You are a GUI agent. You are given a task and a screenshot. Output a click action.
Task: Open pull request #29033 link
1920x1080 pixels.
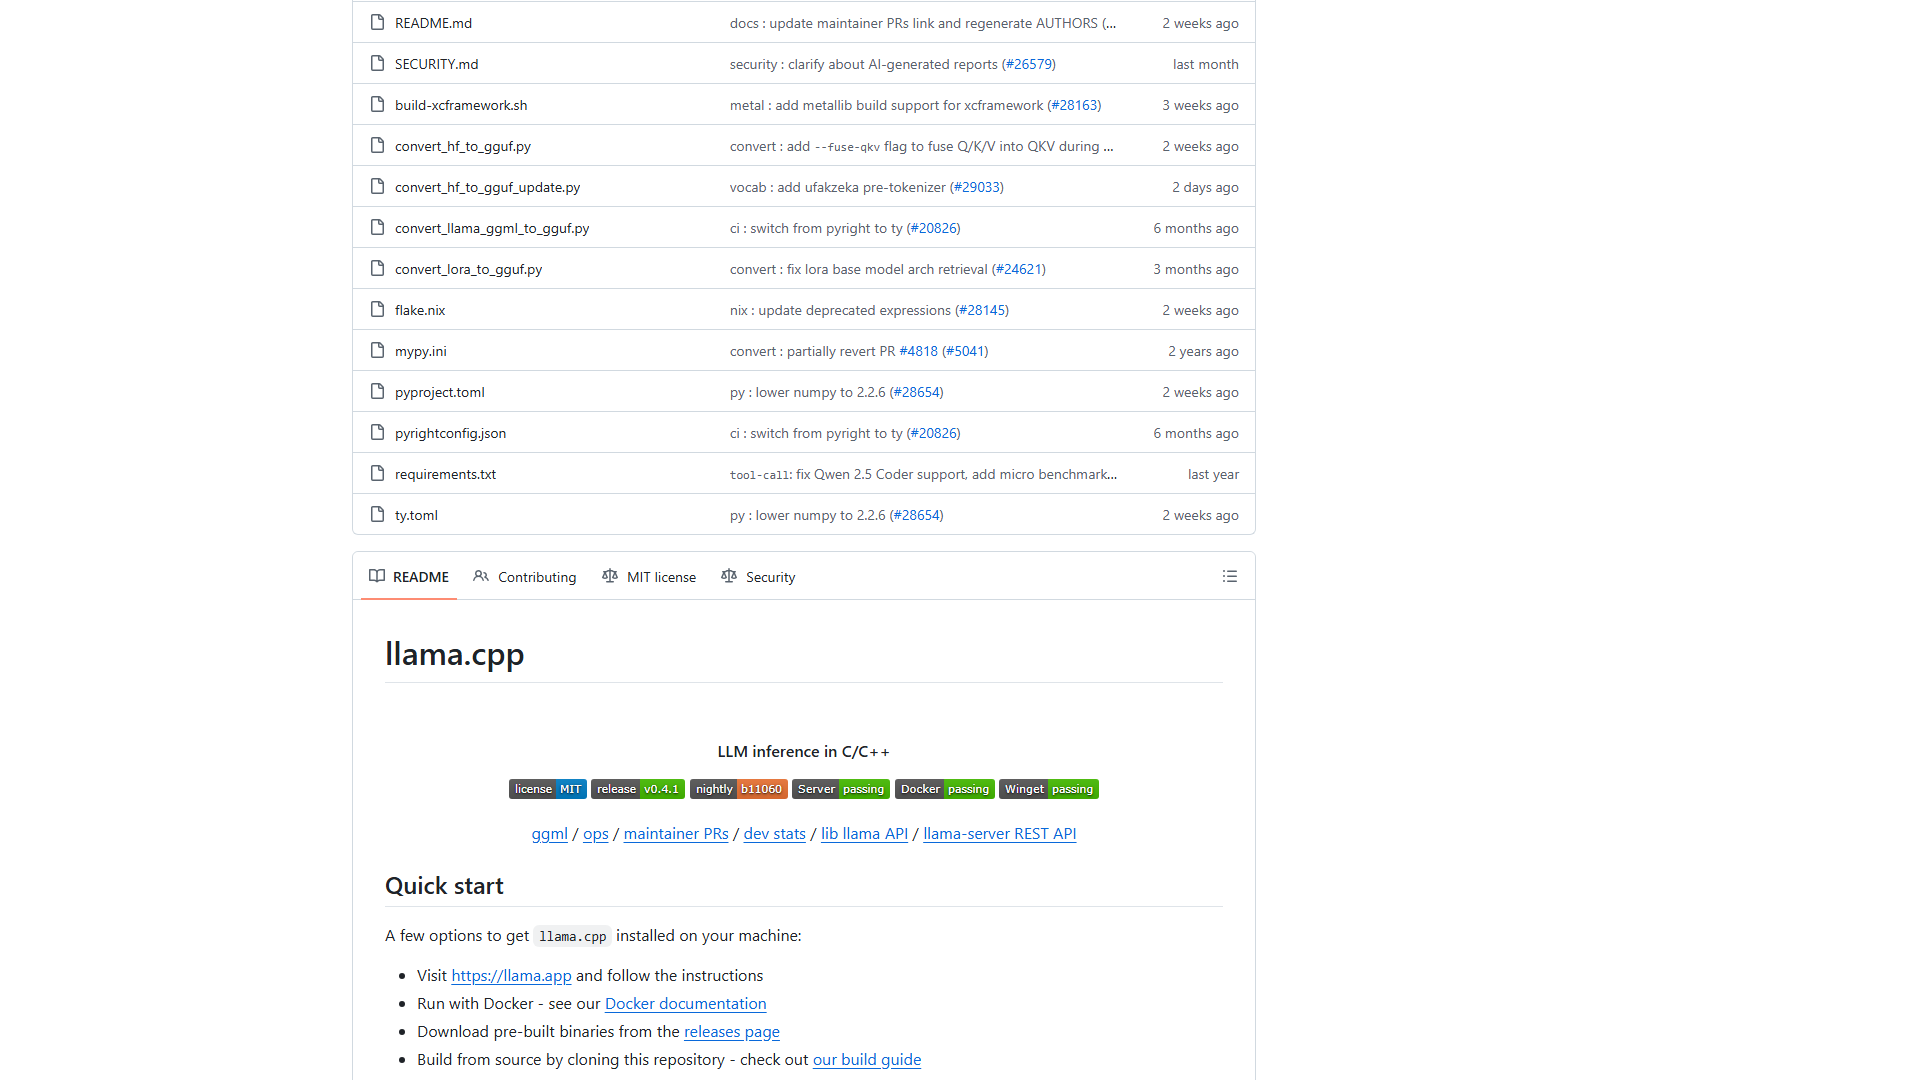pyautogui.click(x=977, y=187)
